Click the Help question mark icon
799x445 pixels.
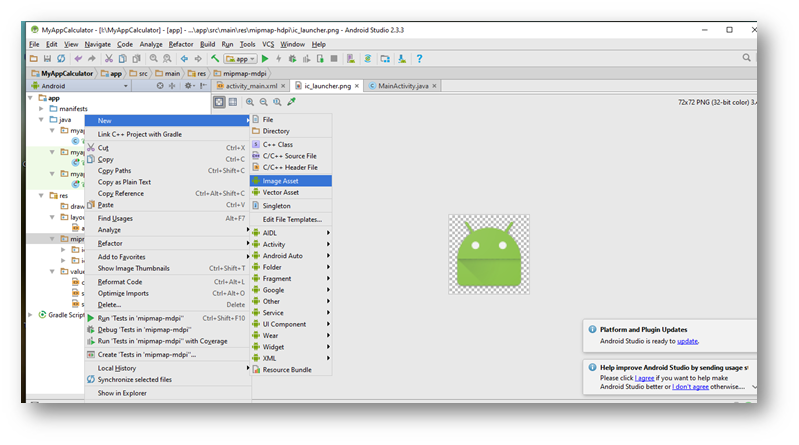coord(419,59)
